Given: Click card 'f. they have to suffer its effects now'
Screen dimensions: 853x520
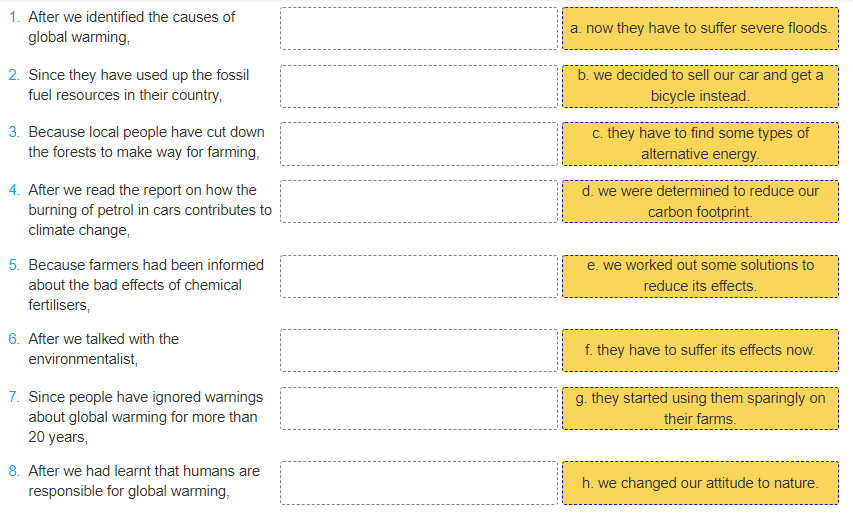Looking at the screenshot, I should [700, 350].
